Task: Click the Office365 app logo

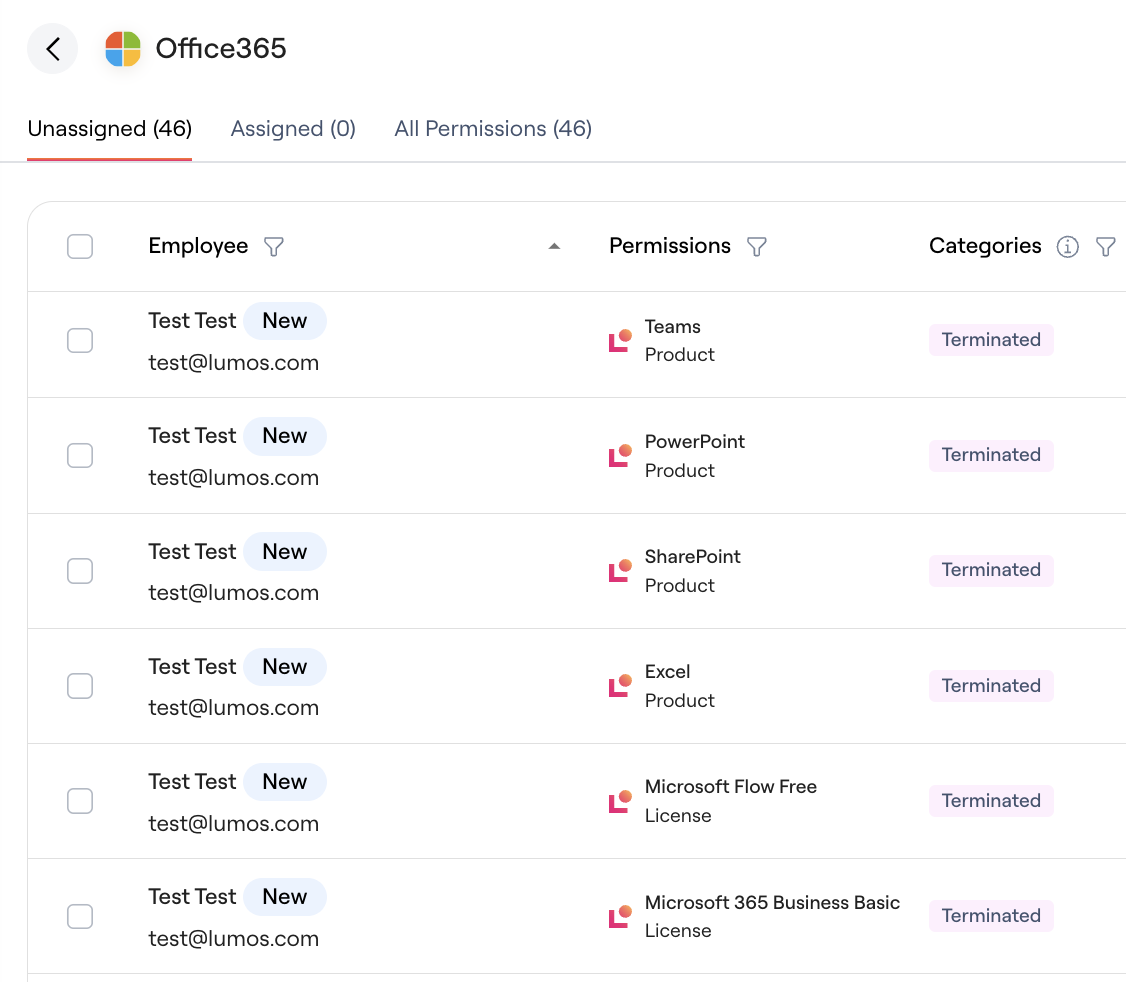Action: tap(123, 49)
